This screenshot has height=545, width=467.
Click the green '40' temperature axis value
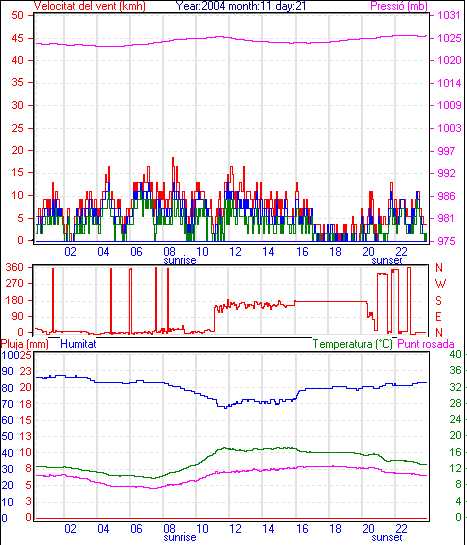[455, 354]
